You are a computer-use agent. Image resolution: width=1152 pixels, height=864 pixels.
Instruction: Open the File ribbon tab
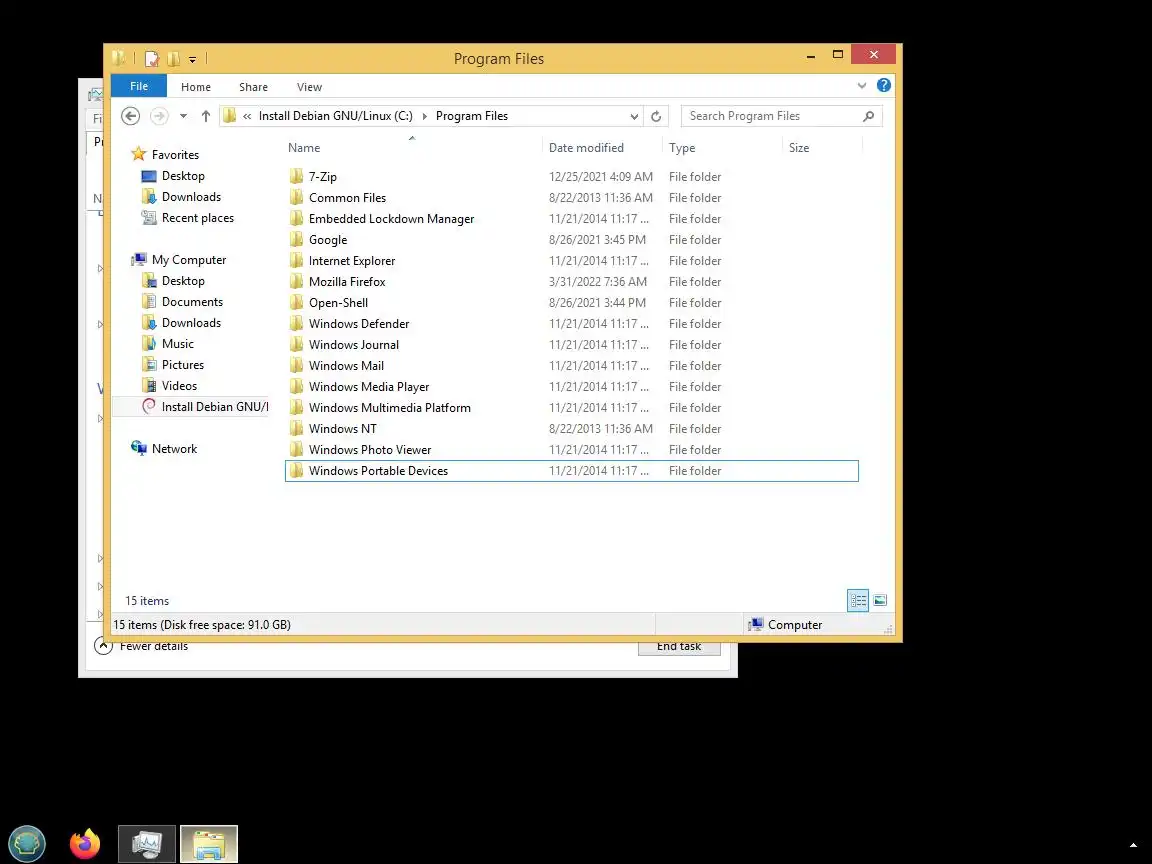coord(139,86)
